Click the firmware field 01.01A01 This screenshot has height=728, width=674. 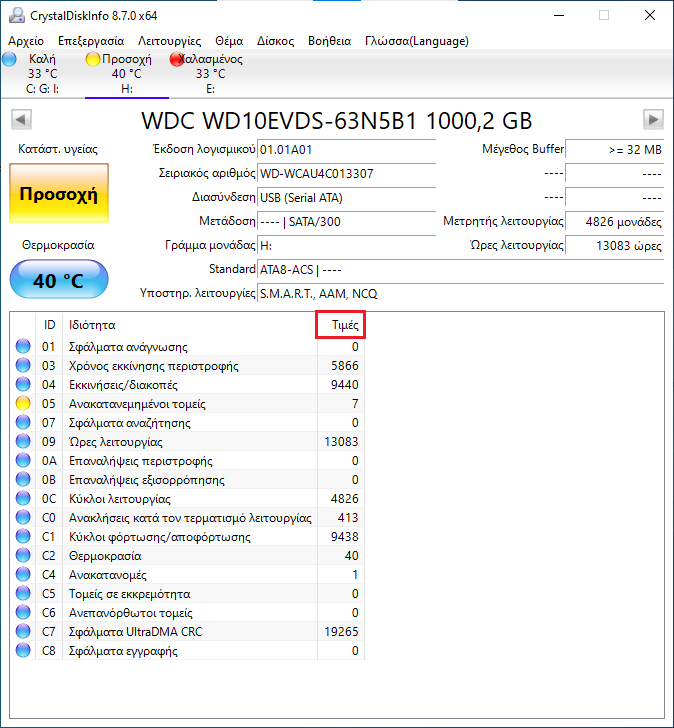[346, 150]
